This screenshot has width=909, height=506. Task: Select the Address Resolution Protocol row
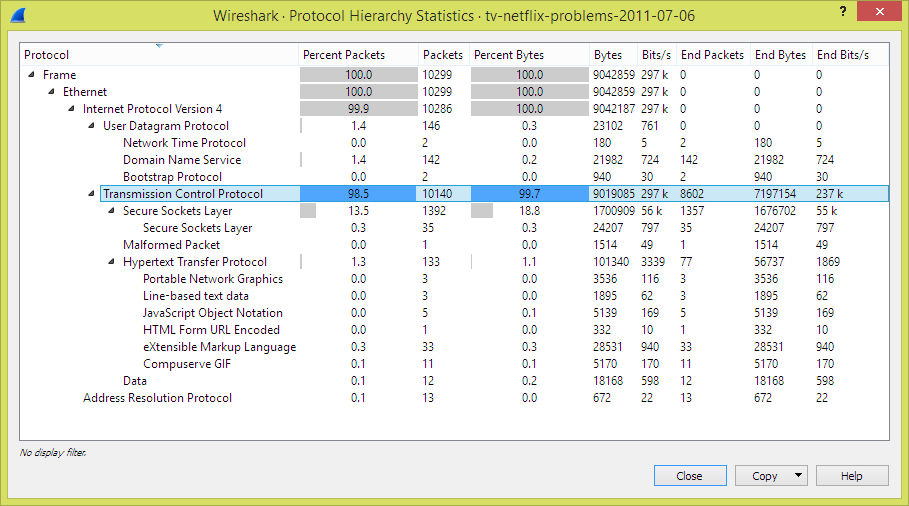point(454,398)
